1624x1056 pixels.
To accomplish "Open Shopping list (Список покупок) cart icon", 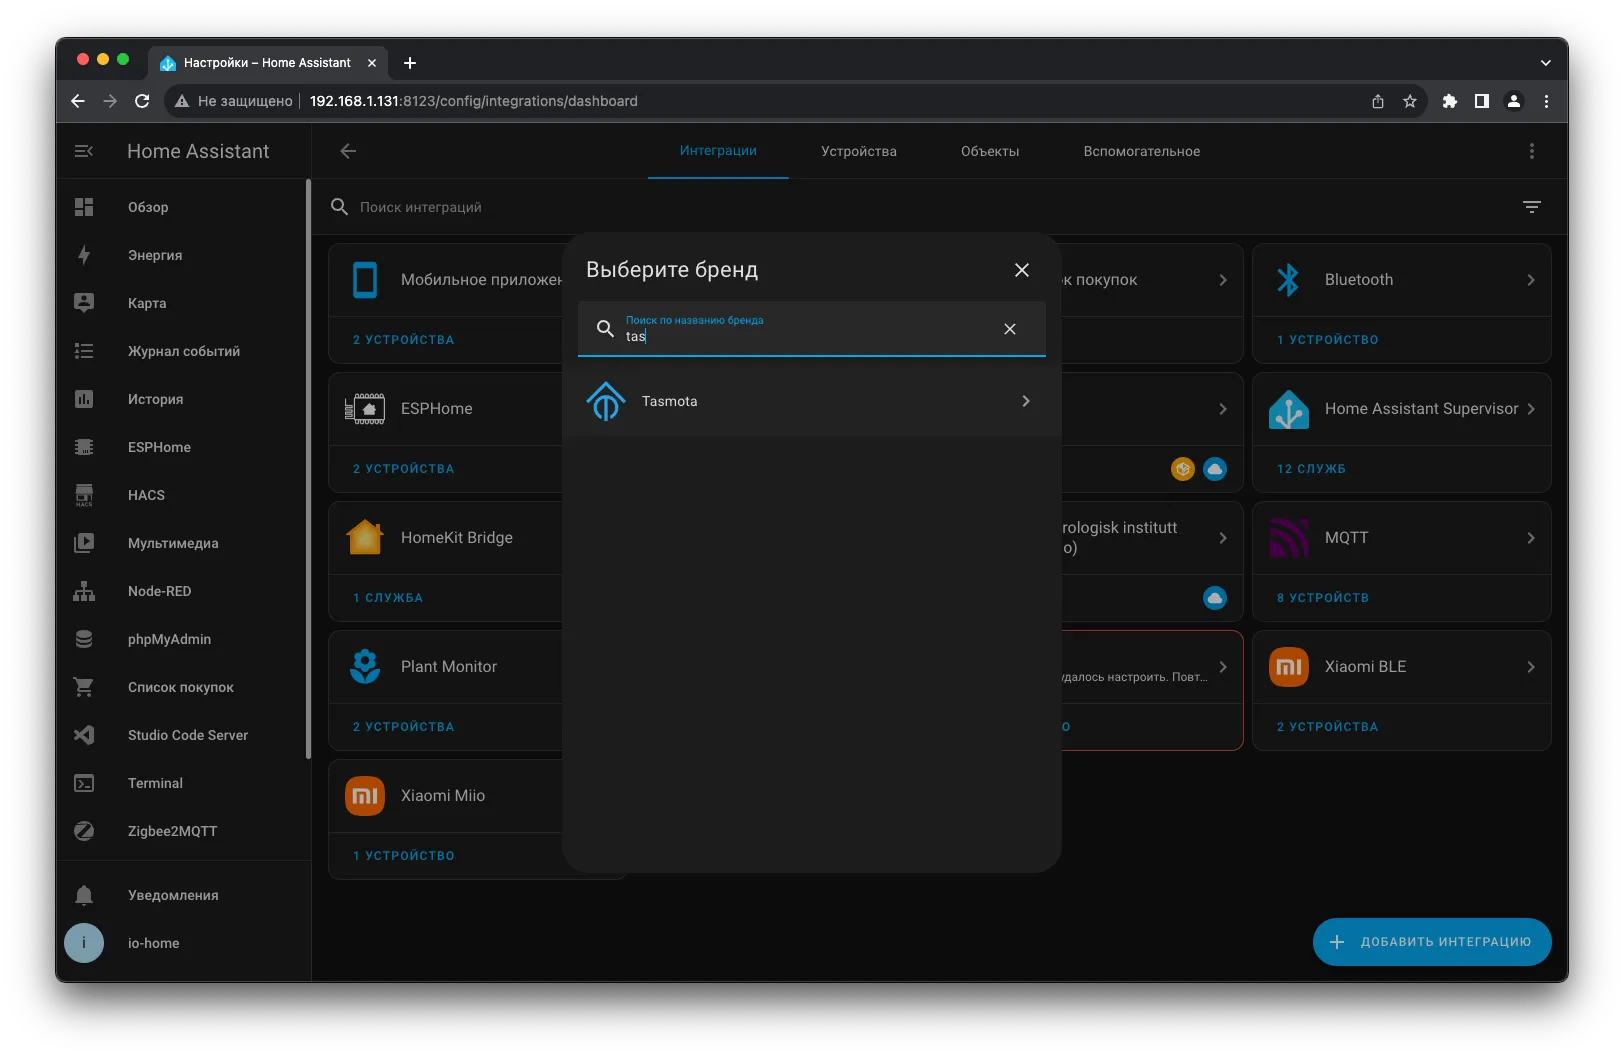I will (84, 687).
